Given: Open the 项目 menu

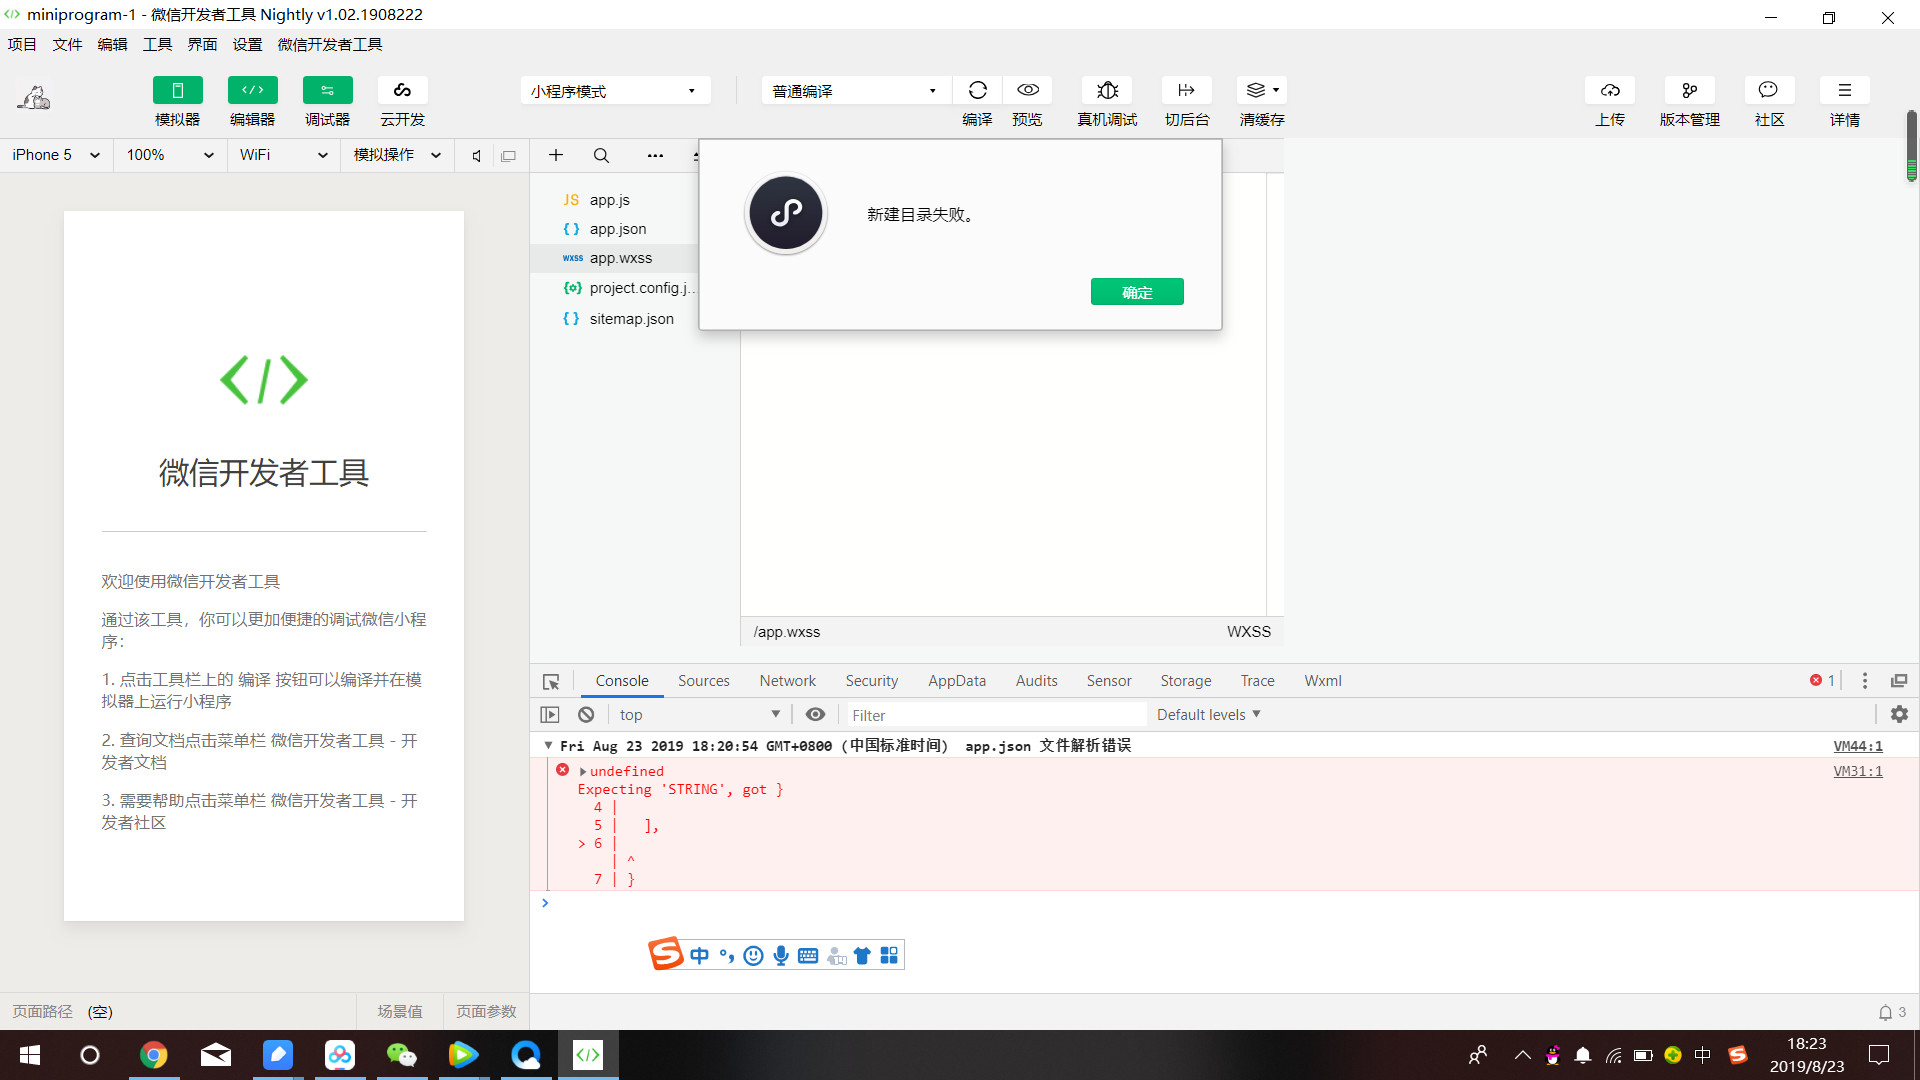Looking at the screenshot, I should click(22, 44).
